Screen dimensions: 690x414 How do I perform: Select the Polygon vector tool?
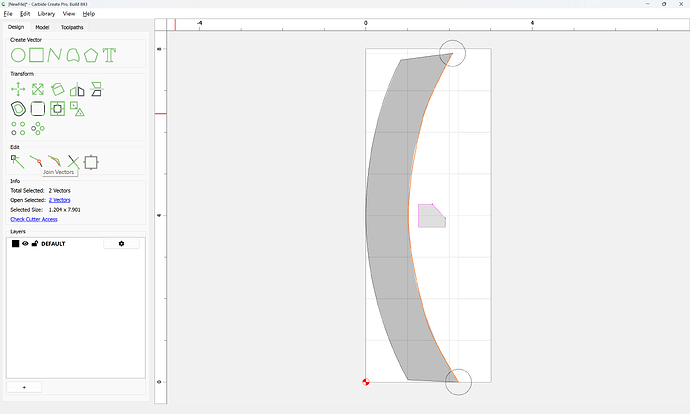[91, 55]
